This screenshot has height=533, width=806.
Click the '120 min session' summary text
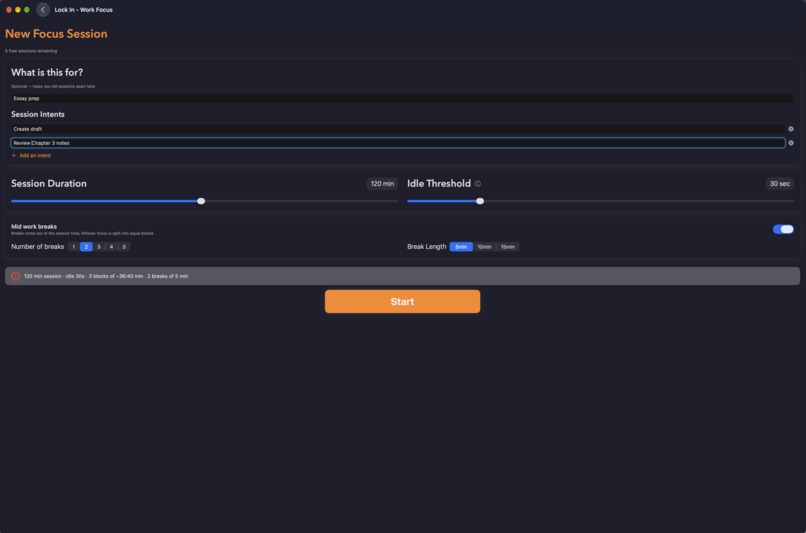(x=106, y=276)
